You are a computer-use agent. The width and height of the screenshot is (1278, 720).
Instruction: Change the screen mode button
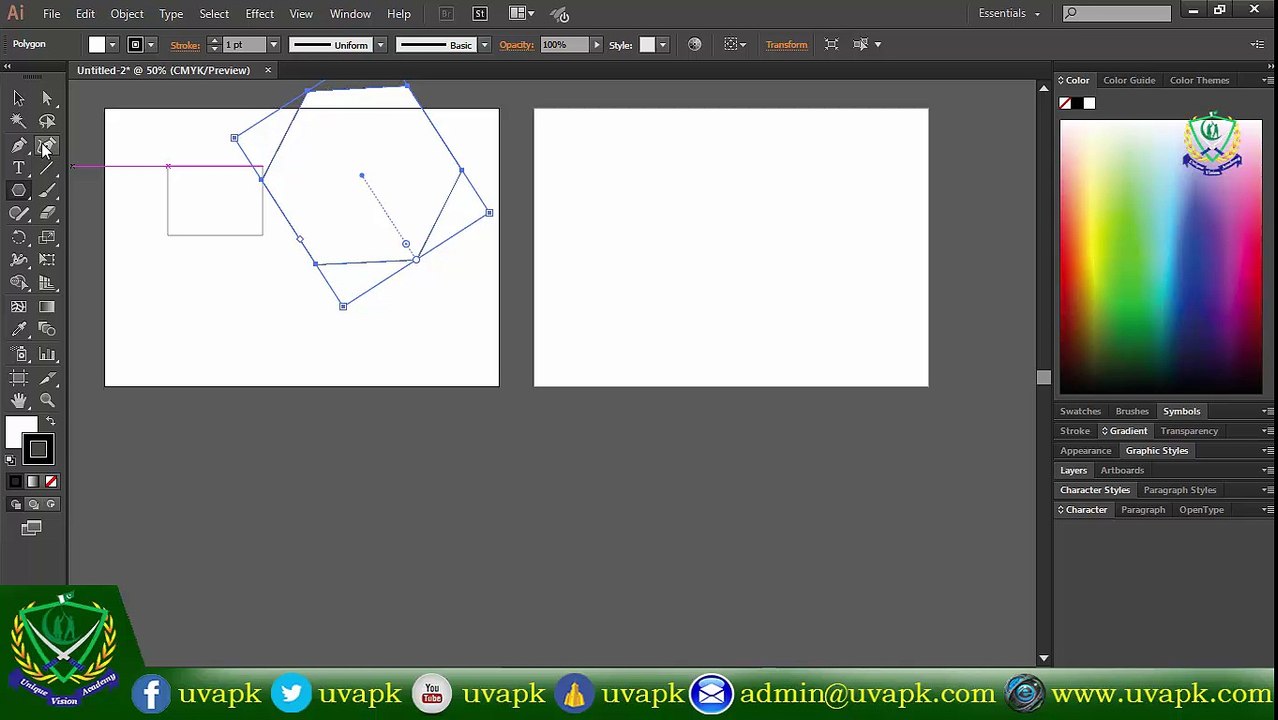coord(31,528)
